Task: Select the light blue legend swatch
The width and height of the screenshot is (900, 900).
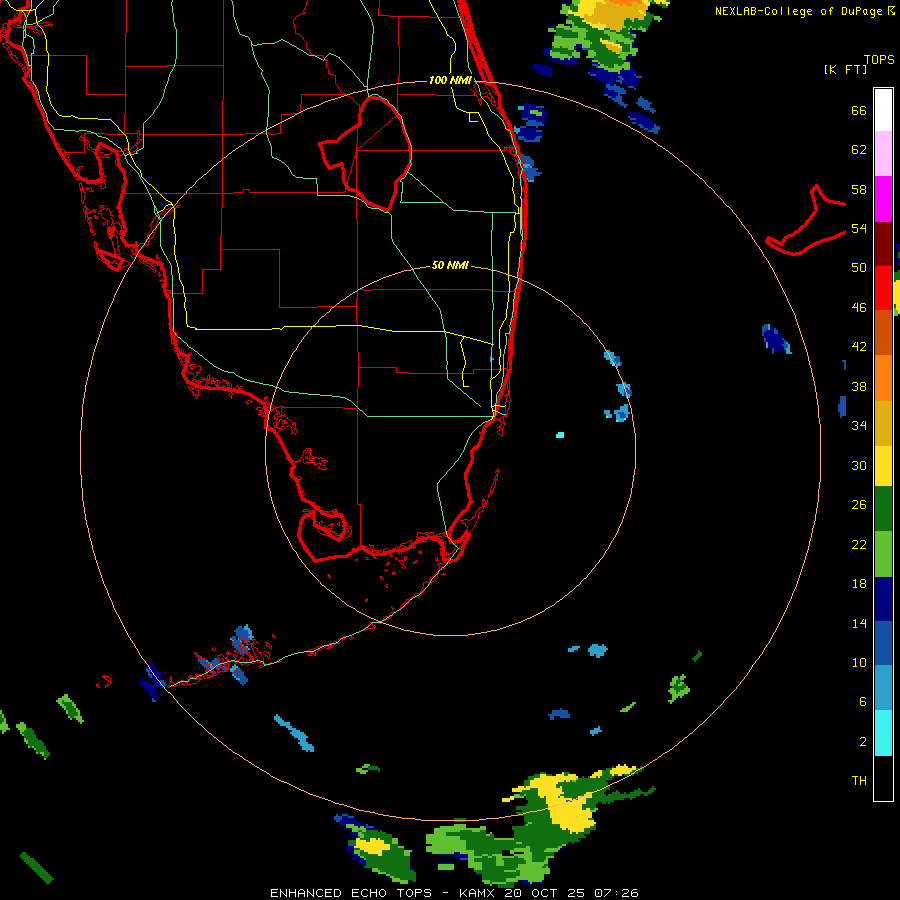Action: [883, 688]
